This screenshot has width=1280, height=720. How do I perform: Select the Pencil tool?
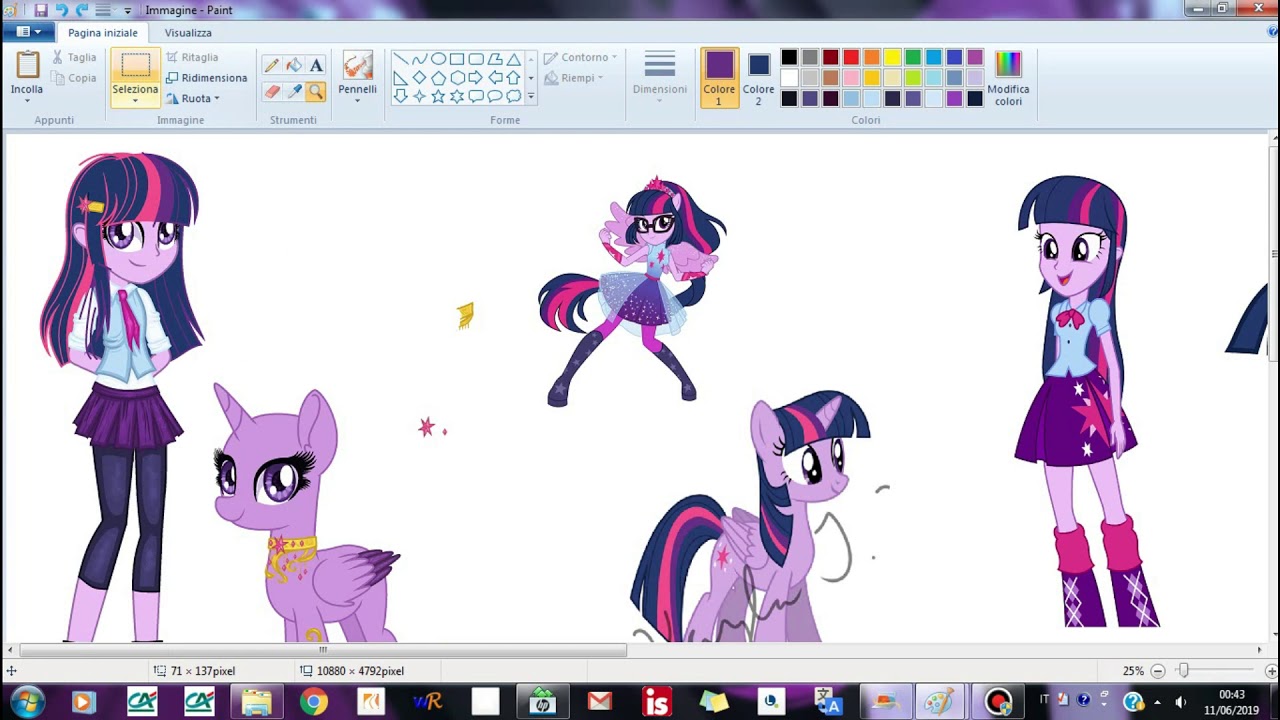(x=272, y=65)
